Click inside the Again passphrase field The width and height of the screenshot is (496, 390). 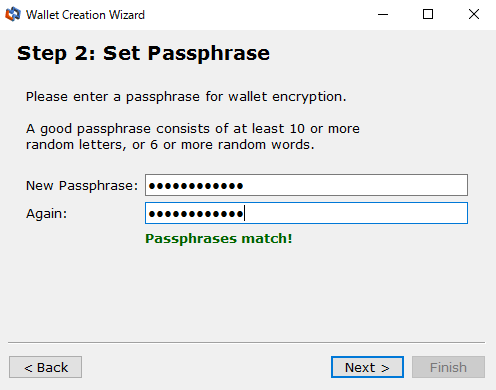point(306,213)
